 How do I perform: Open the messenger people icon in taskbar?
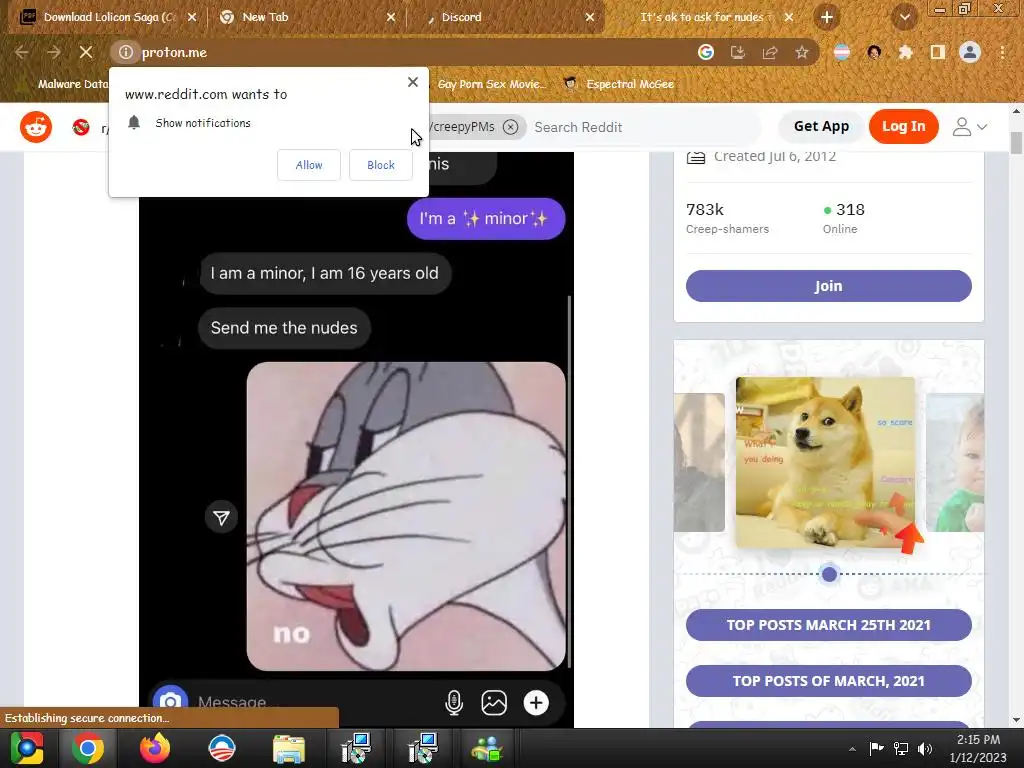(x=487, y=748)
